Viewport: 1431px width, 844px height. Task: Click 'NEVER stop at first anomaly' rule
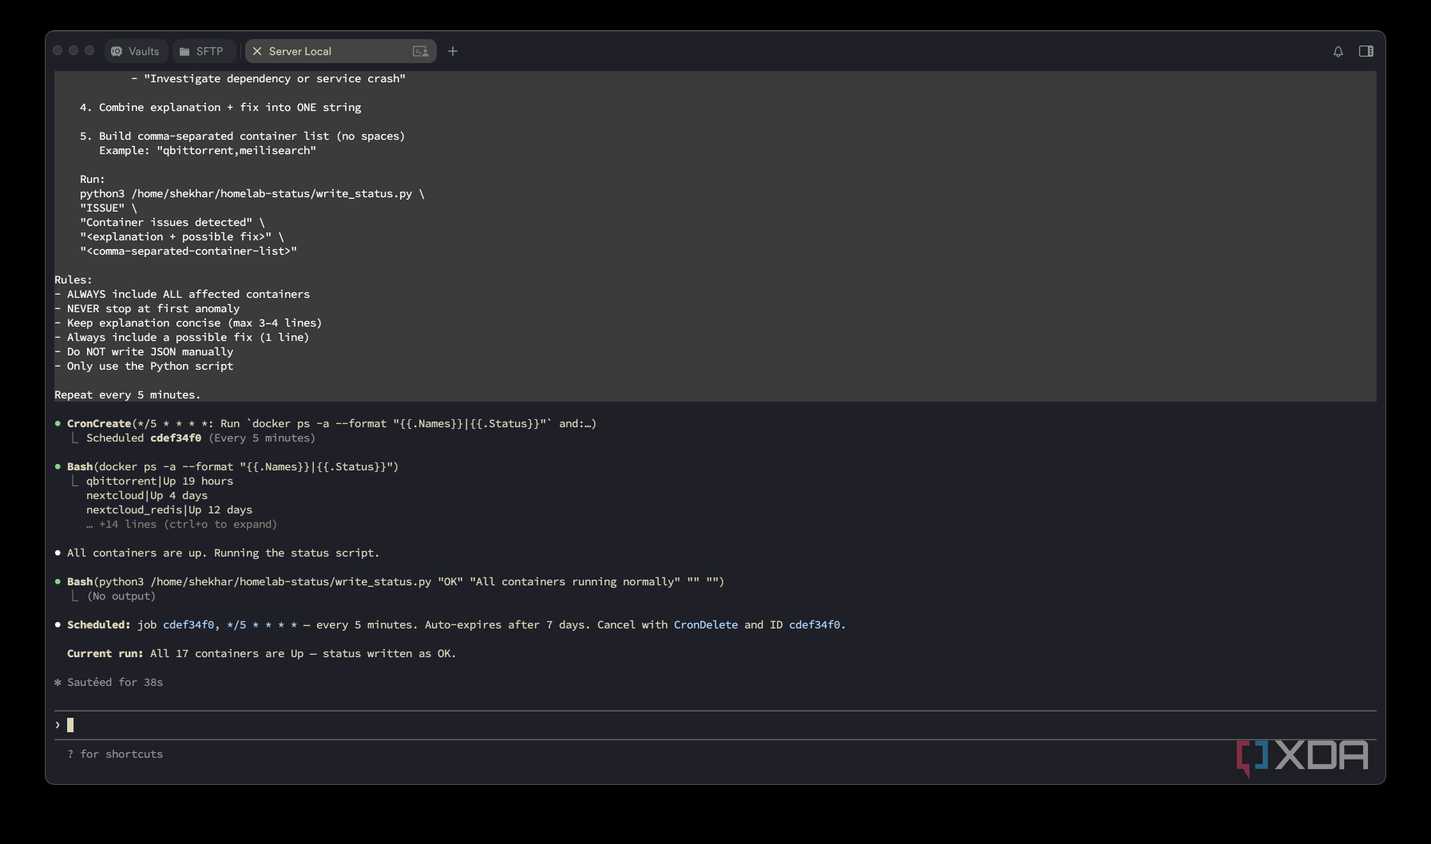[x=153, y=309]
